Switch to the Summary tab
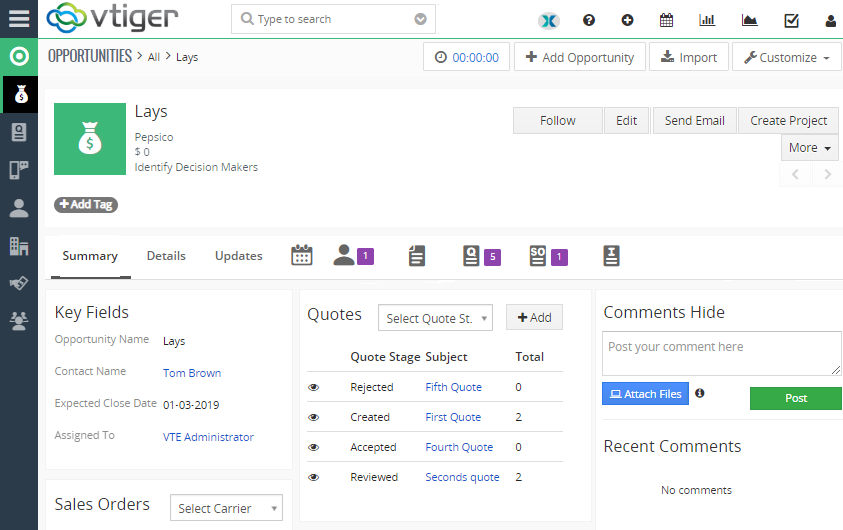Viewport: 843px width, 530px height. point(90,256)
